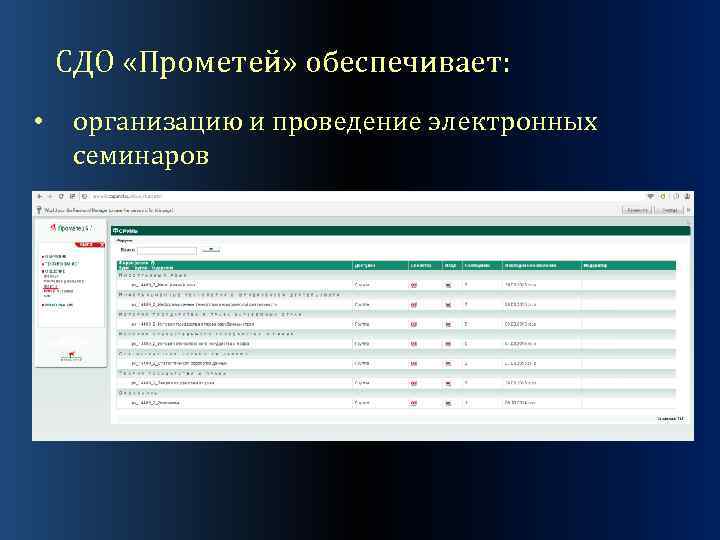Open red forum icon in the Иностранный язык row
Viewport: 720px width, 540px height.
pos(413,285)
